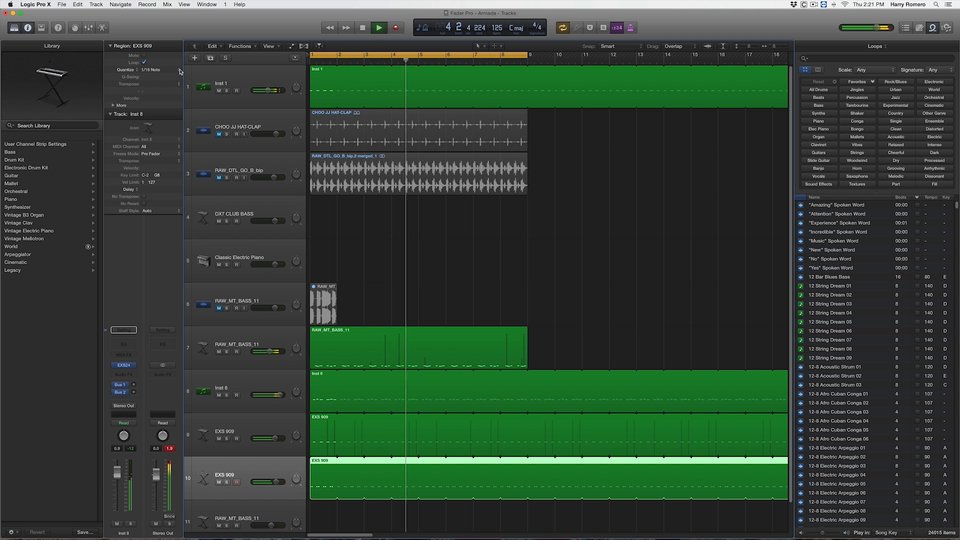Open the List Editors button
This screenshot has height=540, width=960.
pyautogui.click(x=906, y=28)
